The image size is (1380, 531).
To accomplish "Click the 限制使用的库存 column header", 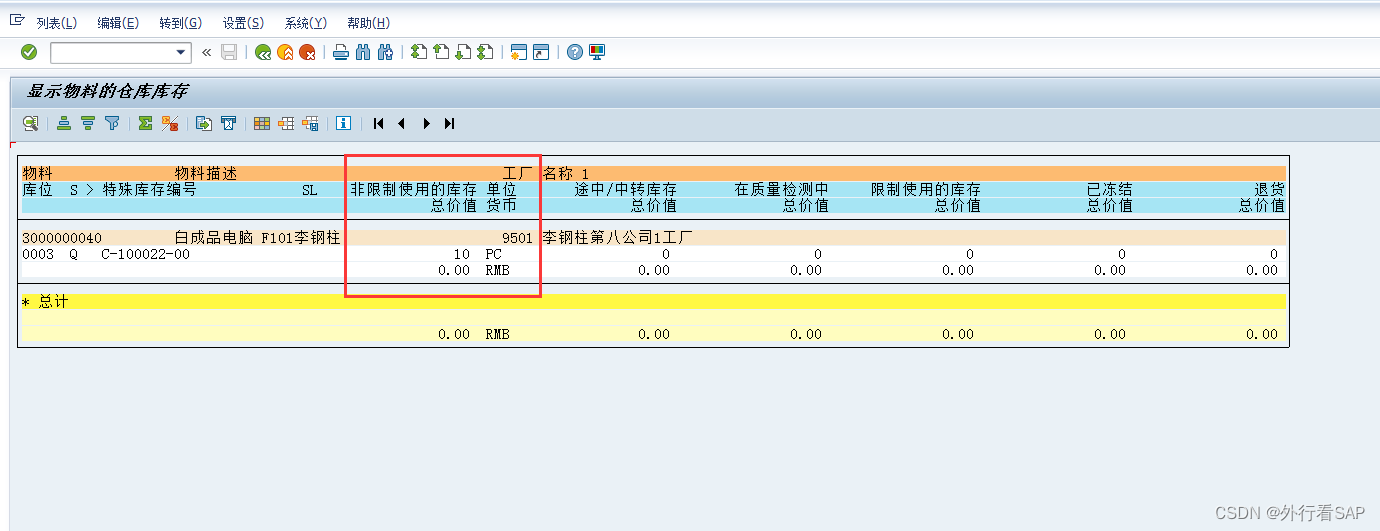I will pyautogui.click(x=926, y=189).
